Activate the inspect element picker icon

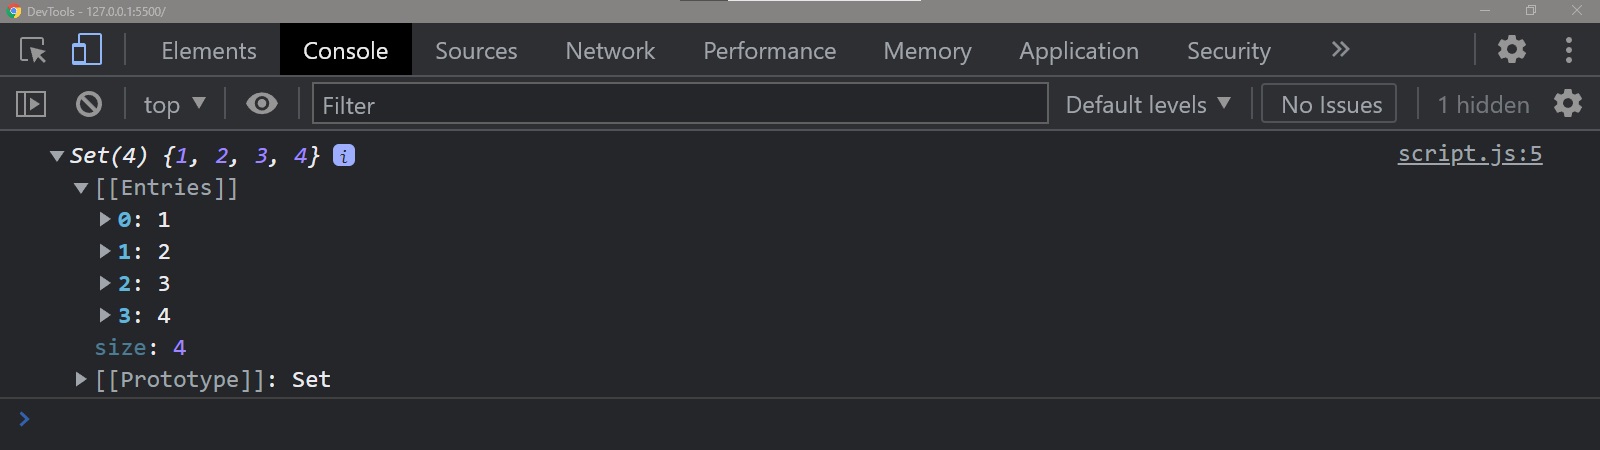click(33, 50)
